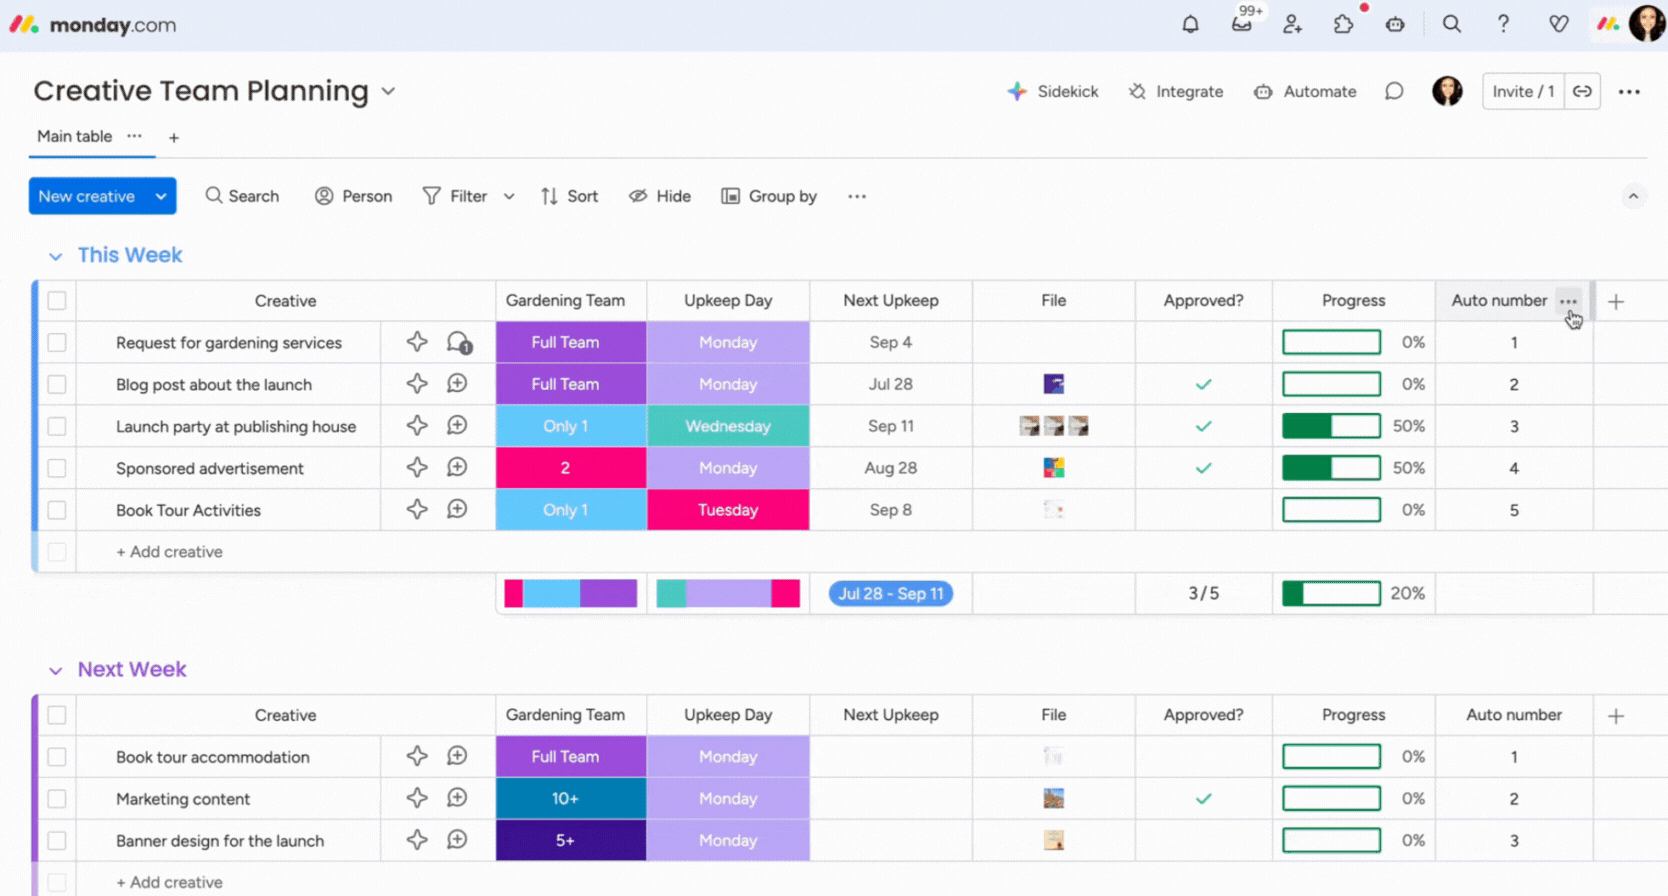Open the Automate menu
1668x896 pixels.
click(1305, 92)
